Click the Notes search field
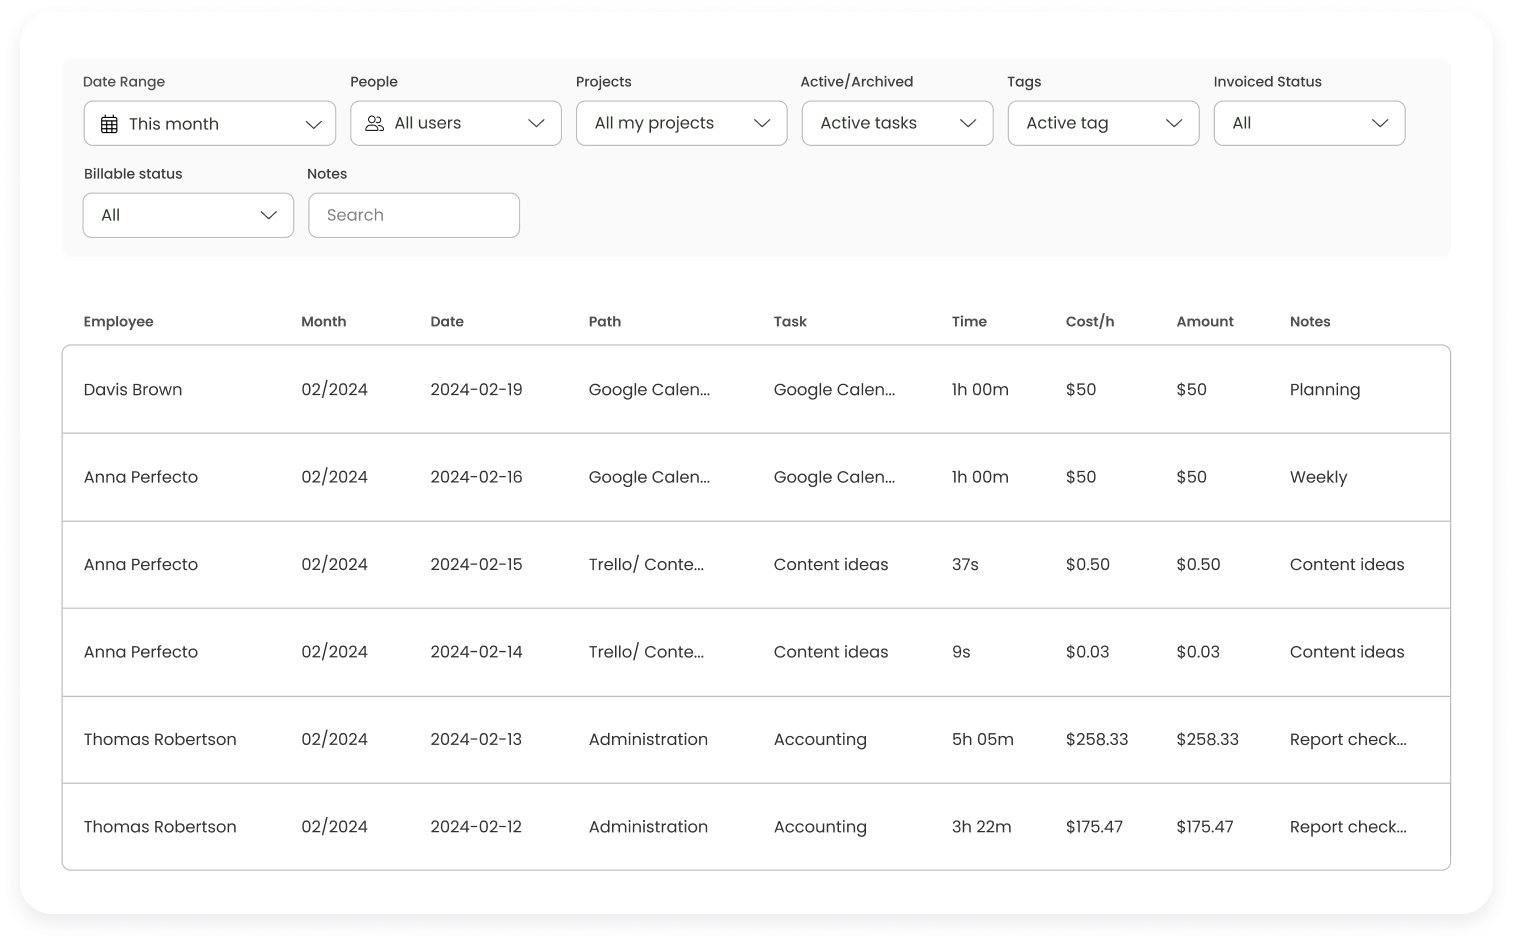 point(414,215)
